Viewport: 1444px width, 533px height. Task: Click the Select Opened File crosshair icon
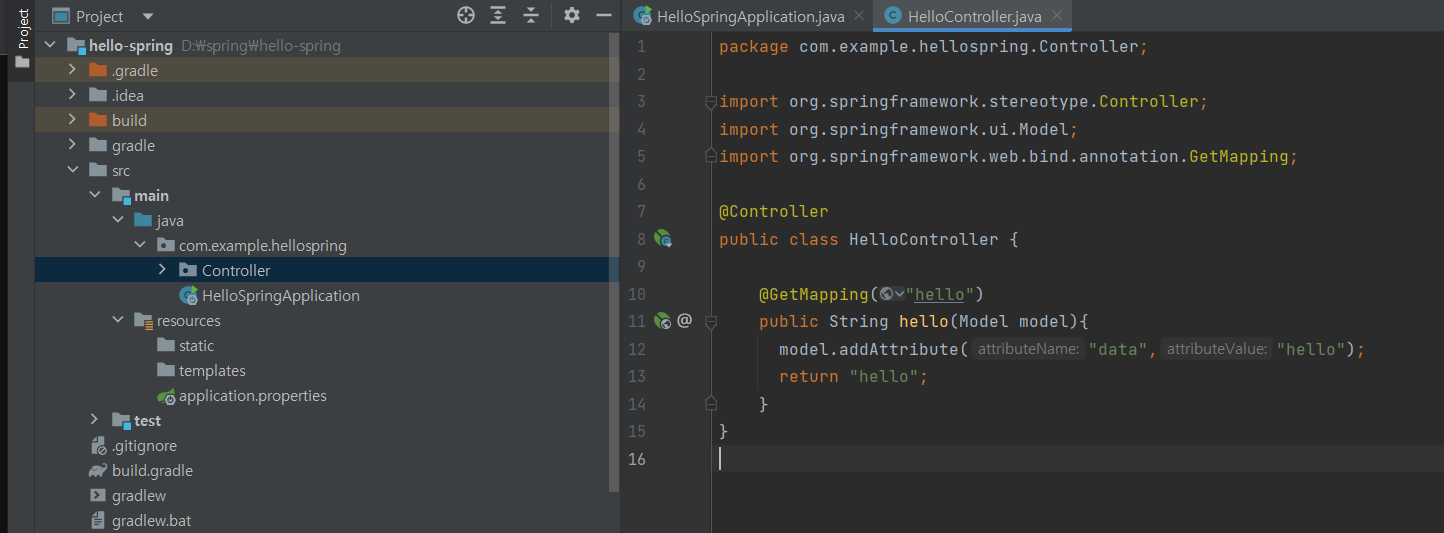[465, 15]
